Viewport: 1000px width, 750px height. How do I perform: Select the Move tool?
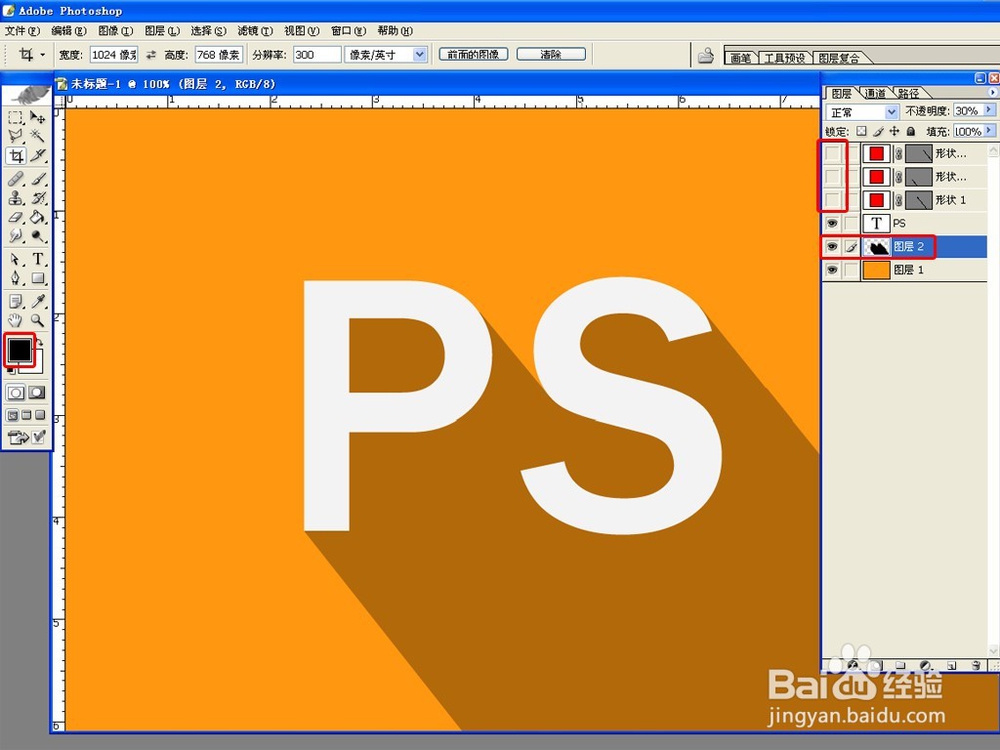38,118
